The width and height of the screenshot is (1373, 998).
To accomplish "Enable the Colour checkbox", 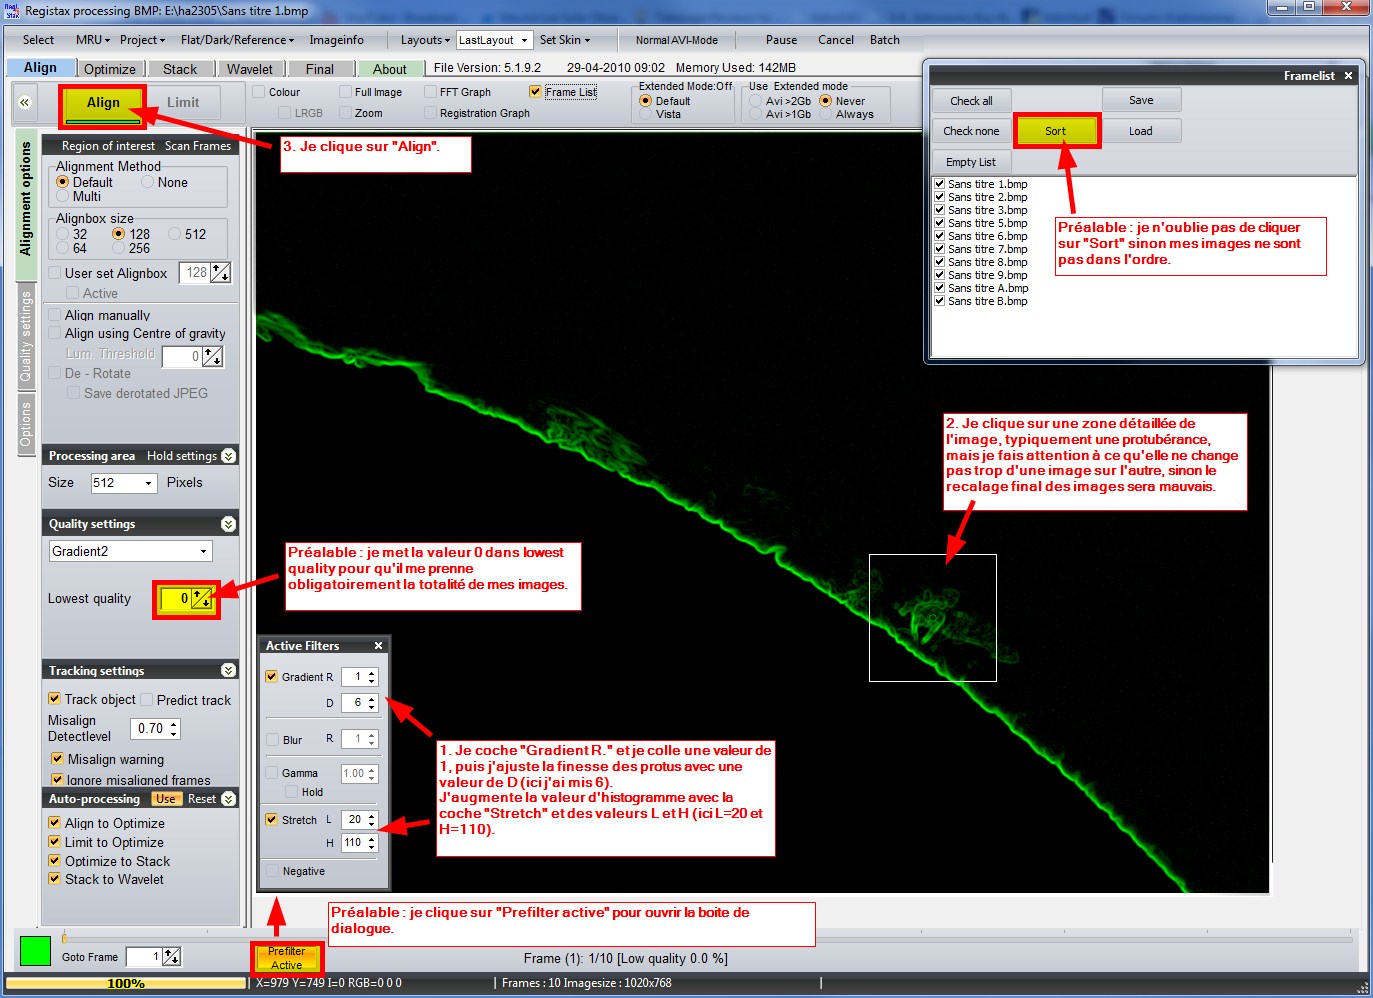I will 259,92.
